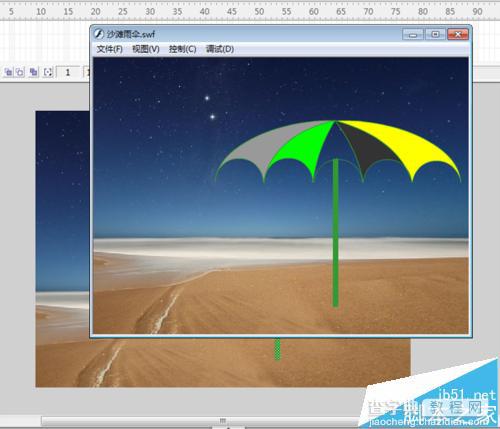Maximize the 沙滩雨伞.swf player window

click(x=435, y=34)
